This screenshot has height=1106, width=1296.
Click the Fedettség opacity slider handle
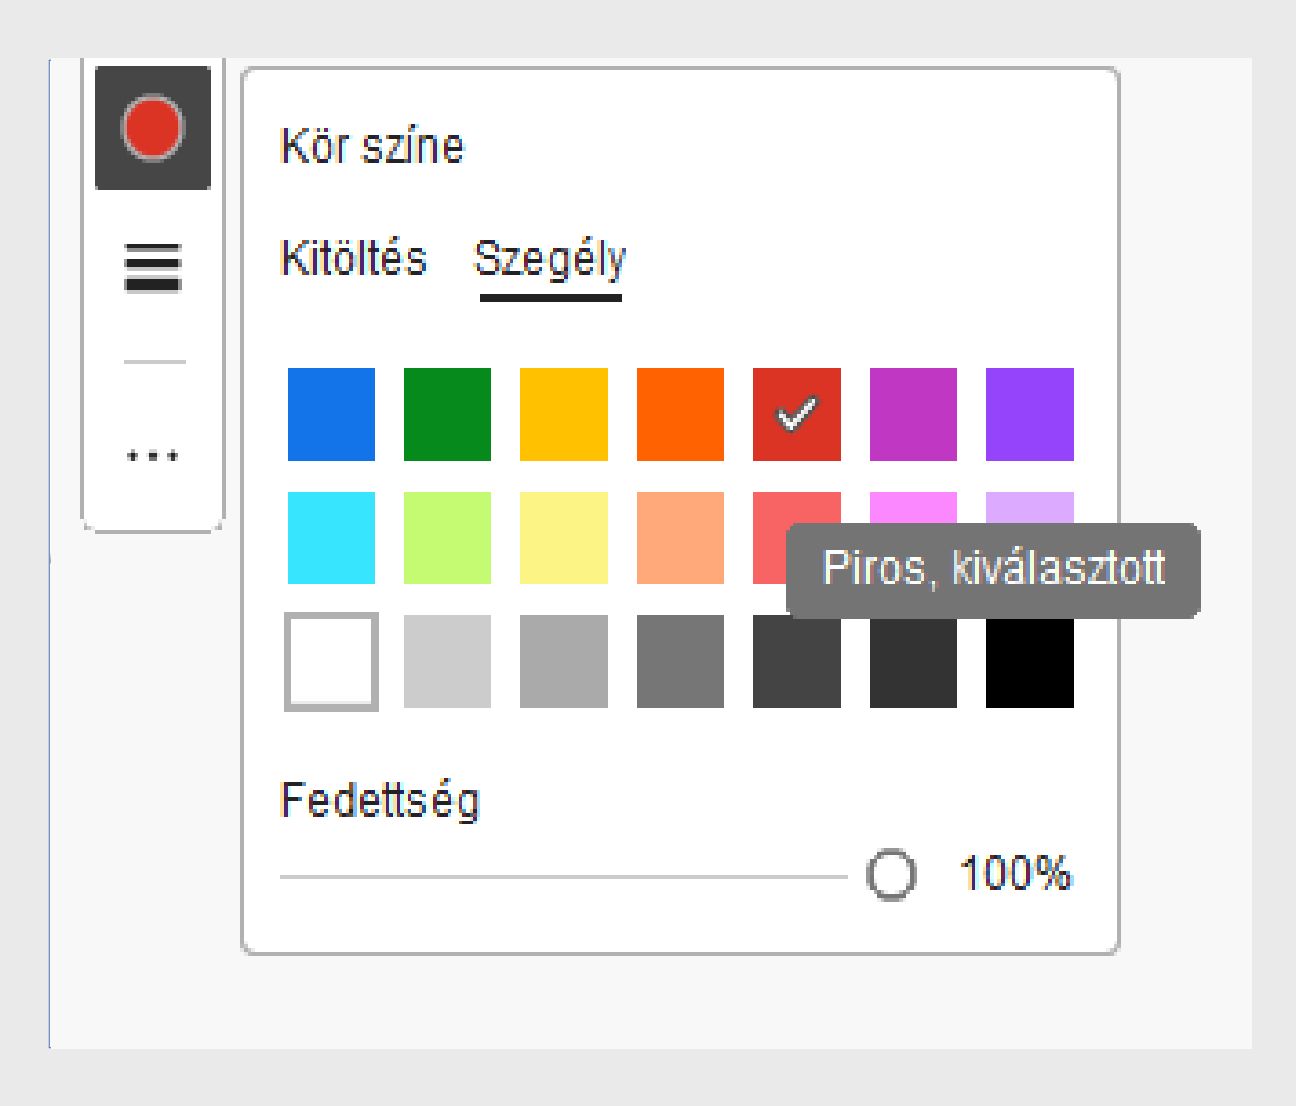pos(889,876)
